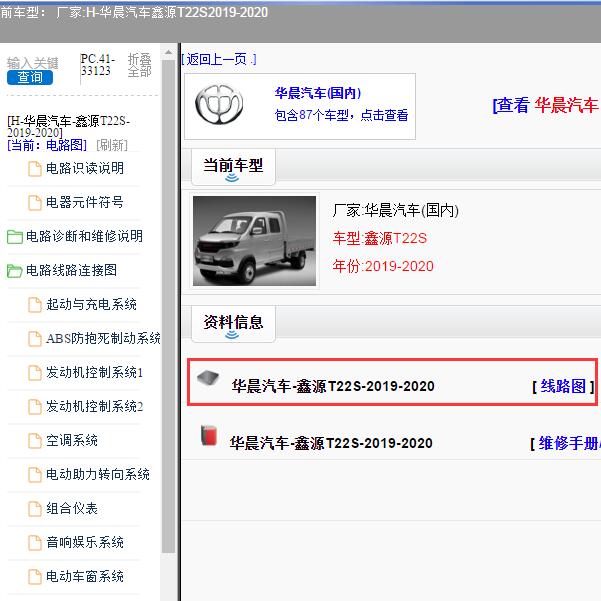Select the 当前车型 tab header
This screenshot has width=601, height=601.
[233, 167]
